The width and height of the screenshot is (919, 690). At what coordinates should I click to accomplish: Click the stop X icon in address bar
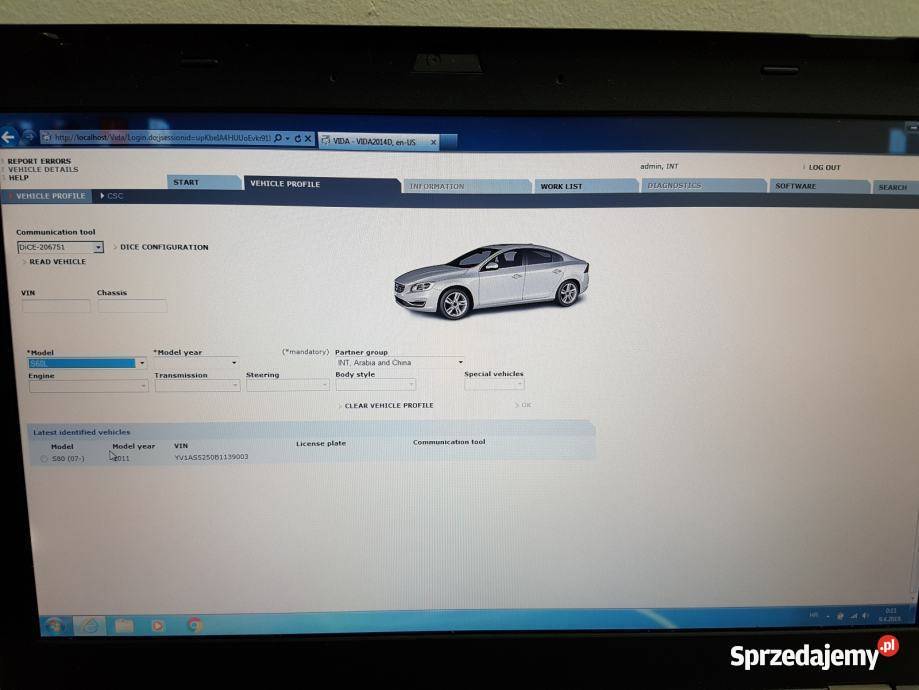pyautogui.click(x=308, y=139)
